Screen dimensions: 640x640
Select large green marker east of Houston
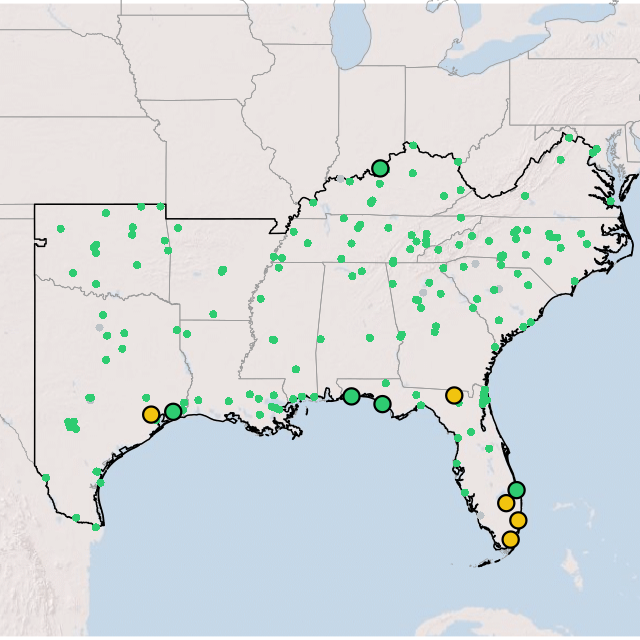pyautogui.click(x=173, y=411)
